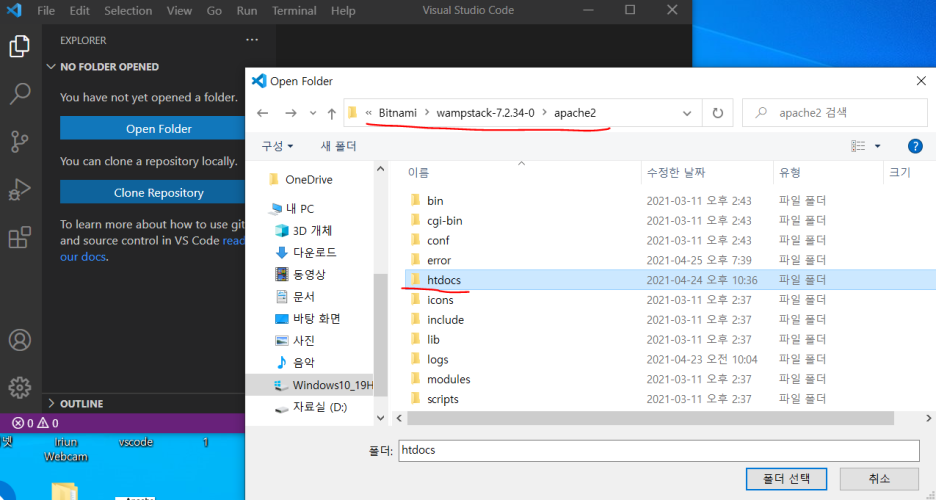Viewport: 936px width, 500px height.
Task: Open the dialog help question mark icon
Action: [x=915, y=146]
